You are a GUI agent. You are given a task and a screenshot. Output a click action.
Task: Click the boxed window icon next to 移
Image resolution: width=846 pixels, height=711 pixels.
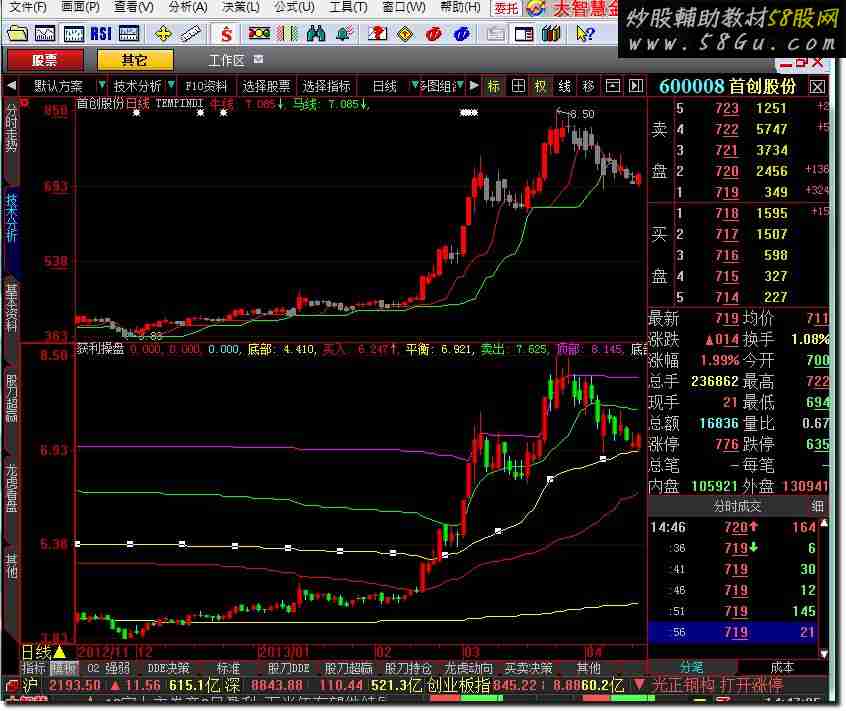(612, 86)
